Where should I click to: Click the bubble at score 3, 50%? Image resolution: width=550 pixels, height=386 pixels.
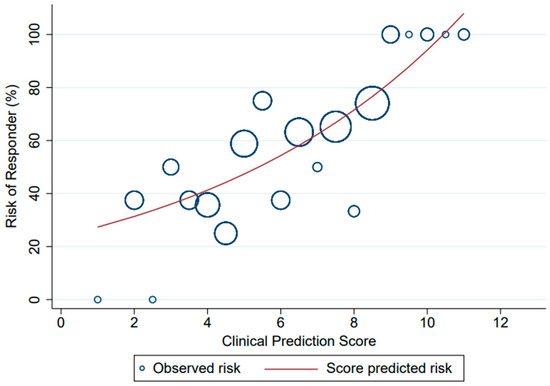171,167
